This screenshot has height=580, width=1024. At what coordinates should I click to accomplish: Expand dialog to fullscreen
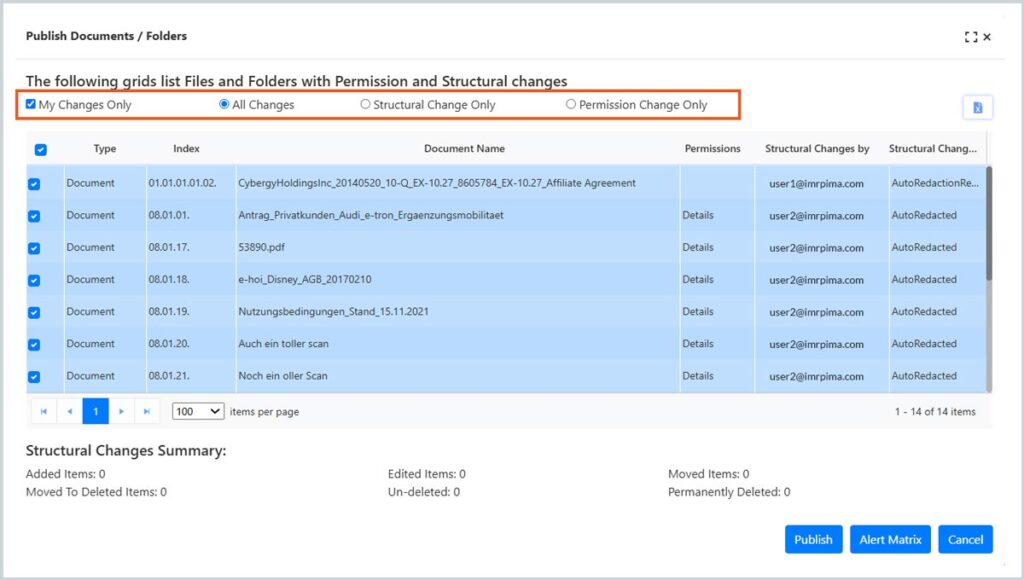point(970,37)
